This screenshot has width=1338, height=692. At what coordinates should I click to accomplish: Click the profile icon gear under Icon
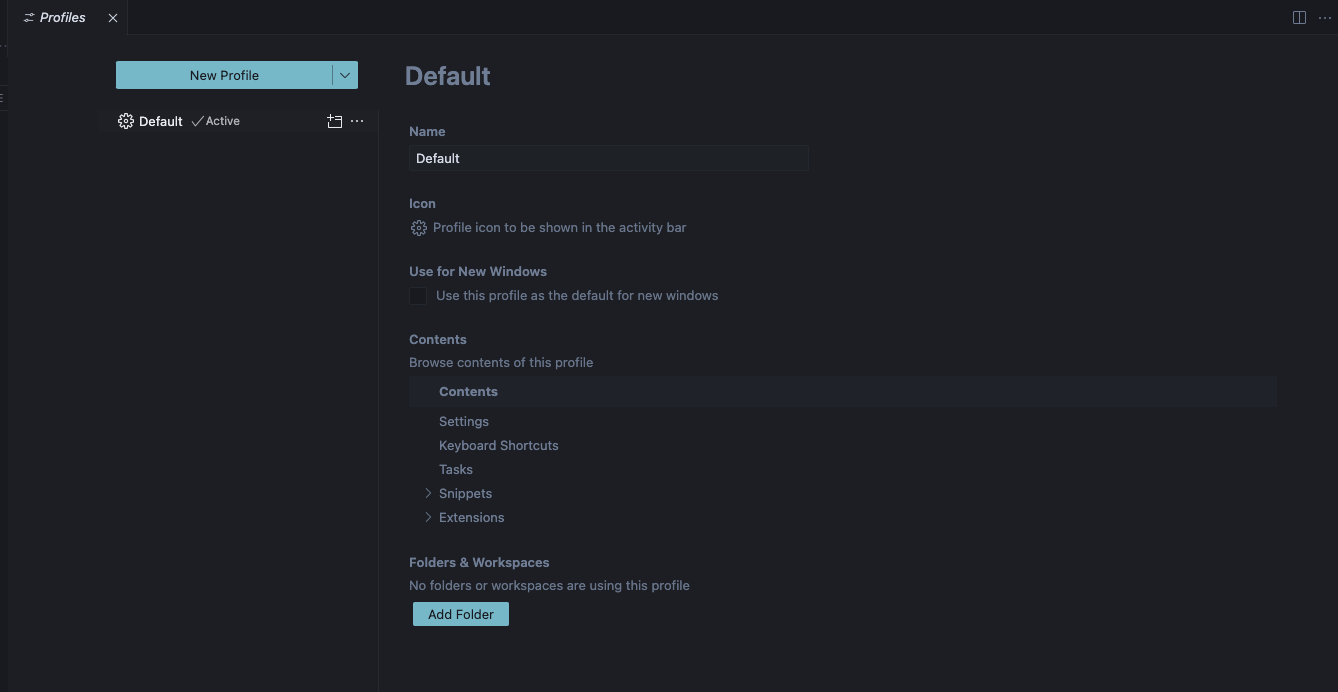pyautogui.click(x=419, y=228)
